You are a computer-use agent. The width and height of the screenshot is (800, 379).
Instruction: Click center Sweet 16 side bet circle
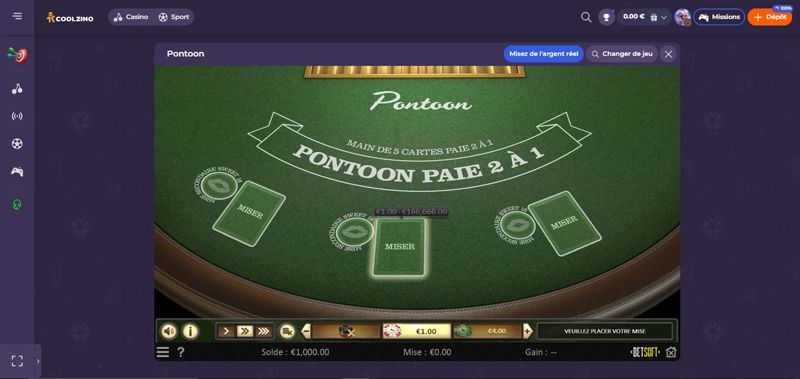355,233
